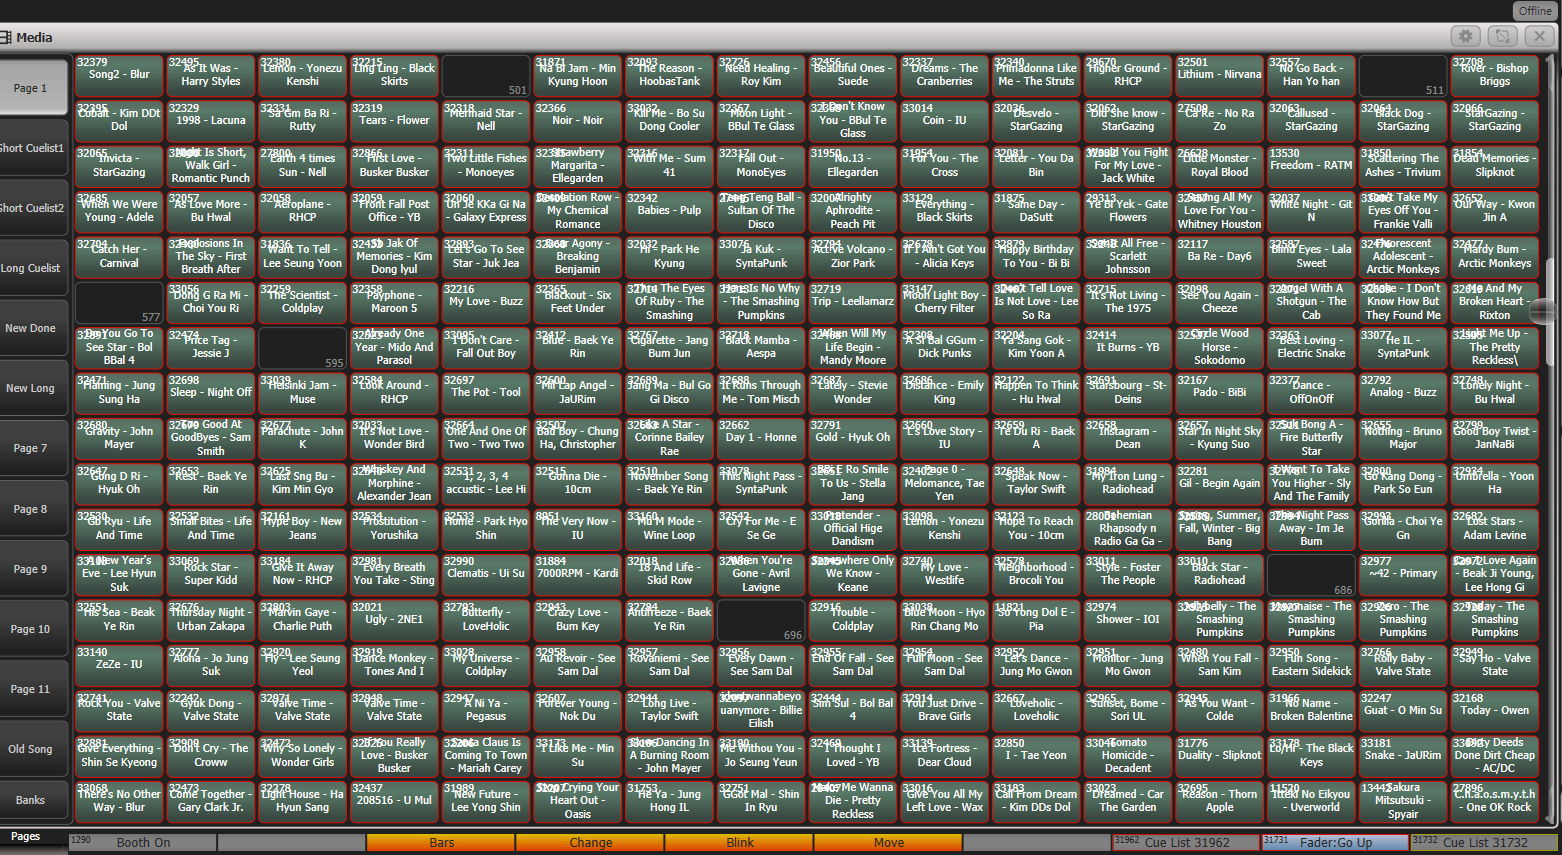This screenshot has width=1562, height=855.
Task: Select the Coin - IU tile
Action: coord(944,121)
